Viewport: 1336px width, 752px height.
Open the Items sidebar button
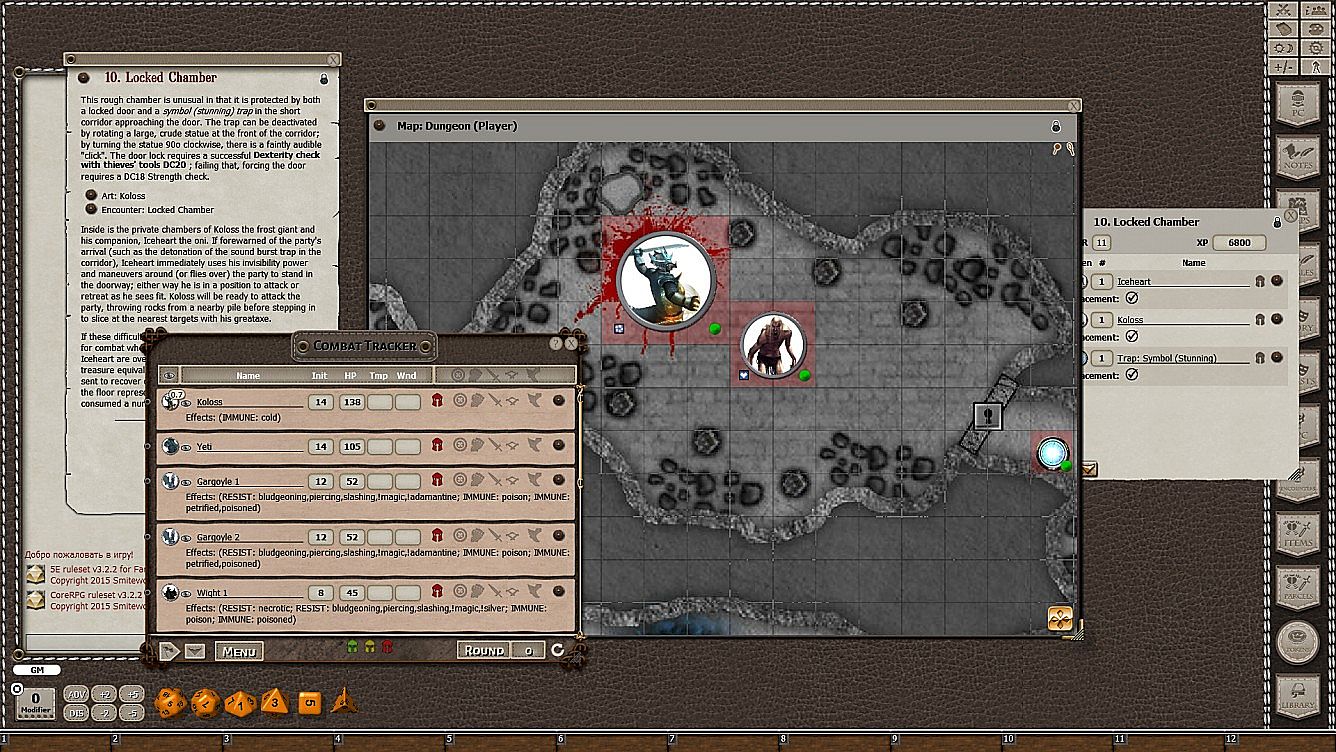tap(1297, 535)
